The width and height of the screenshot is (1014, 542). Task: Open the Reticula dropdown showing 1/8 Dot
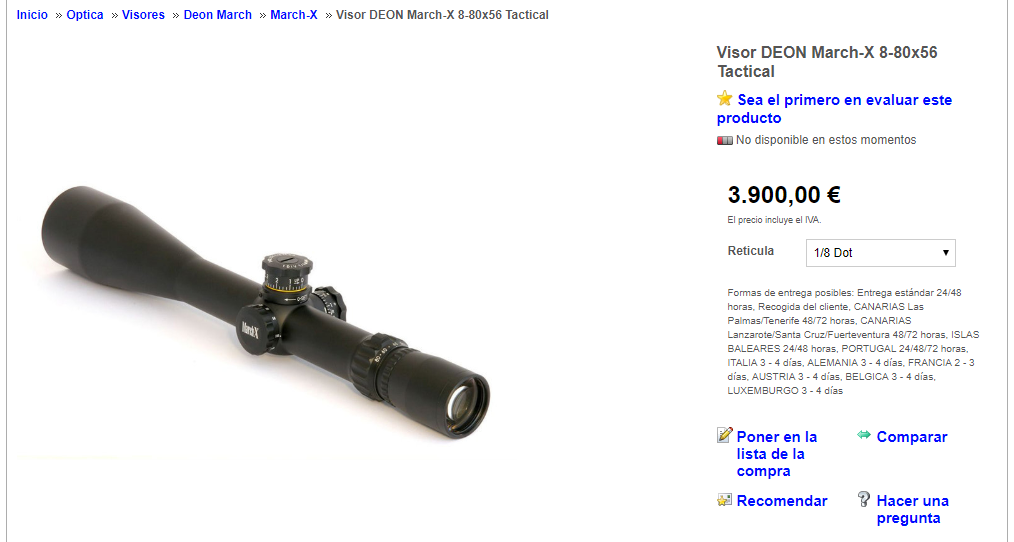880,253
